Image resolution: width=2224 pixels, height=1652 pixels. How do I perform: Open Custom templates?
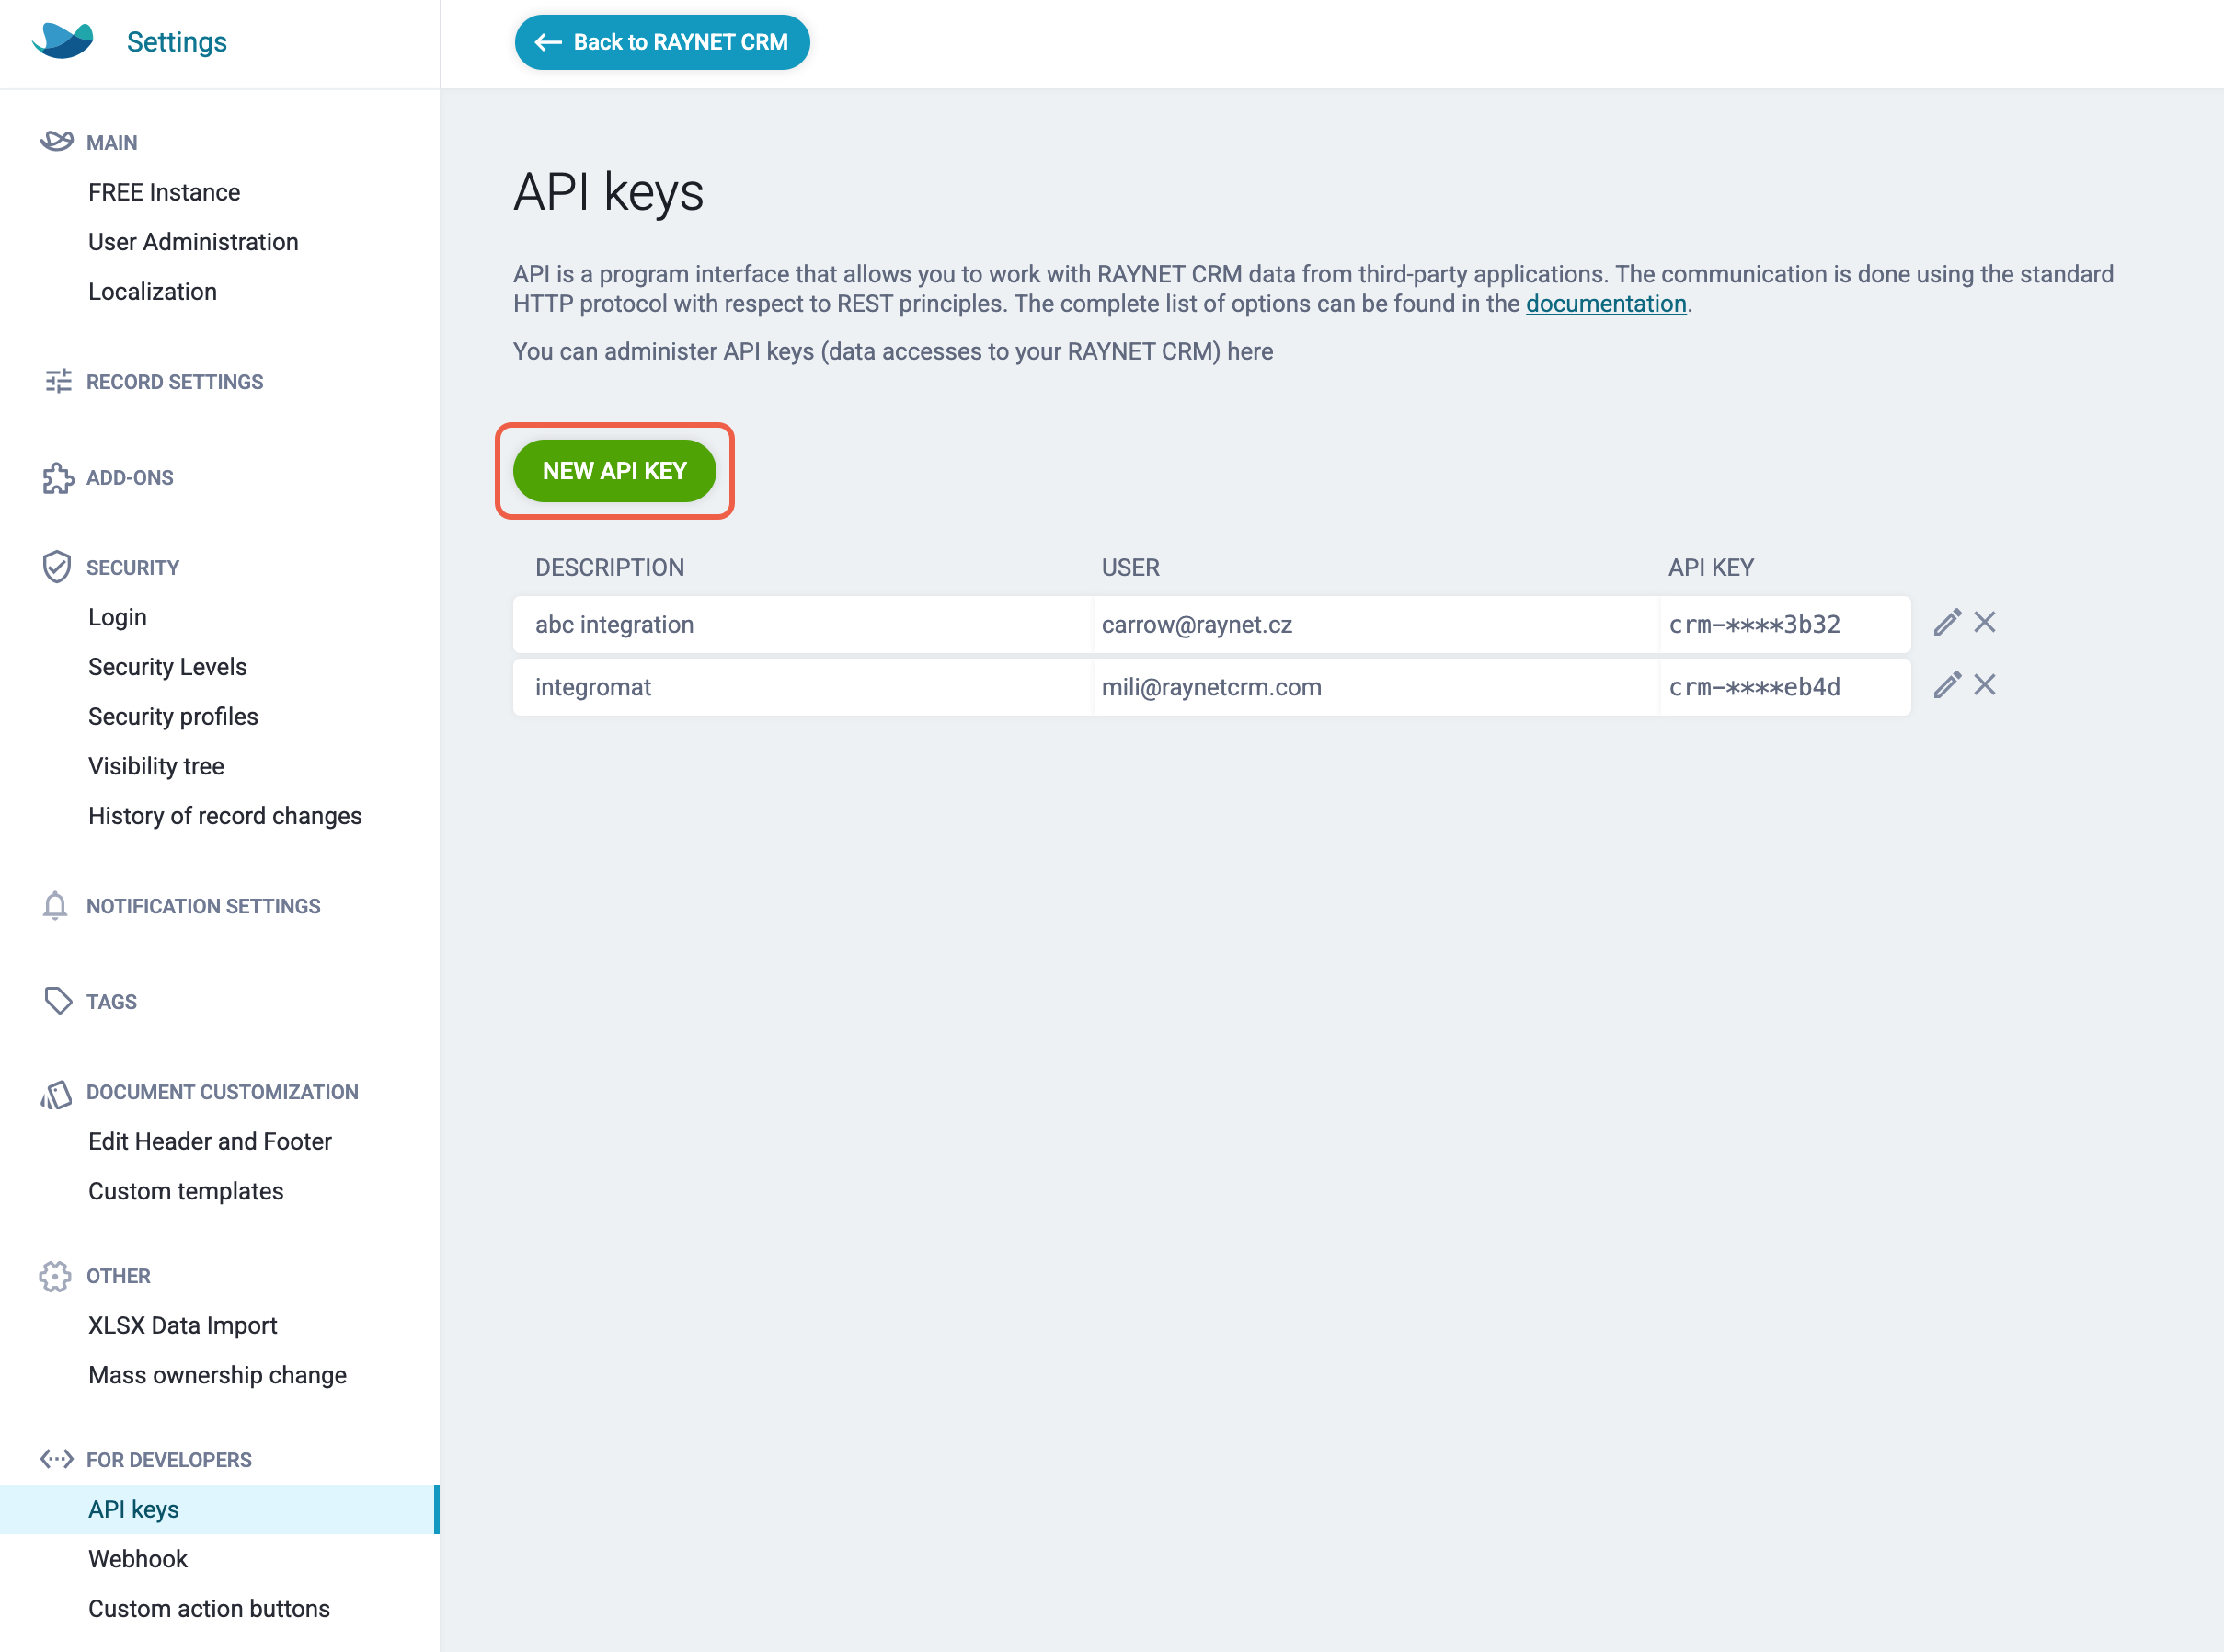tap(186, 1192)
